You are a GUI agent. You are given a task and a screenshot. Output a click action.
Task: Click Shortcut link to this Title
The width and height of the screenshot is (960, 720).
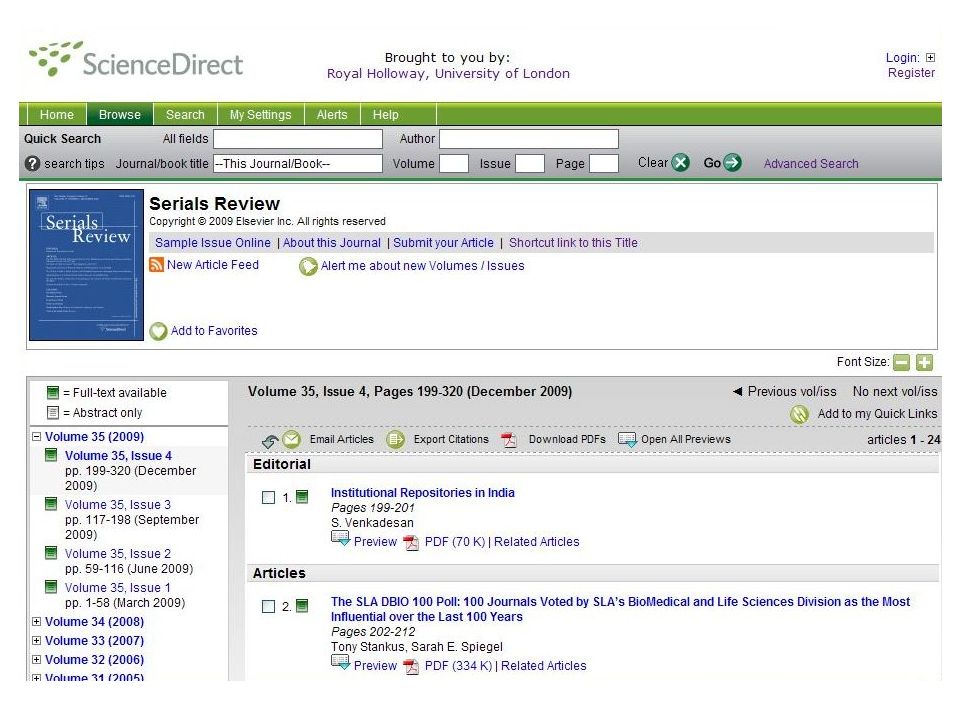pyautogui.click(x=573, y=242)
